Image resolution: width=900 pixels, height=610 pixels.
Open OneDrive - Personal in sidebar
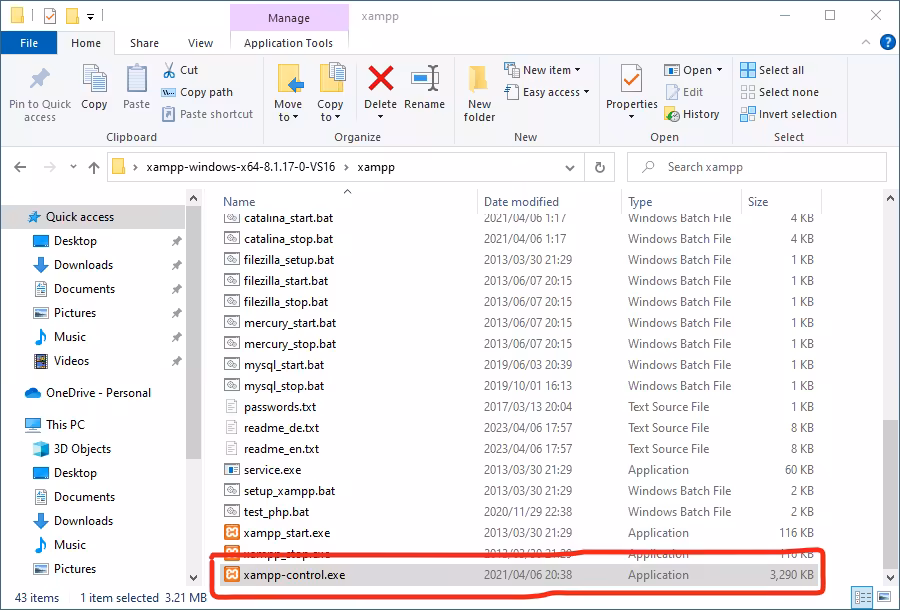98,393
